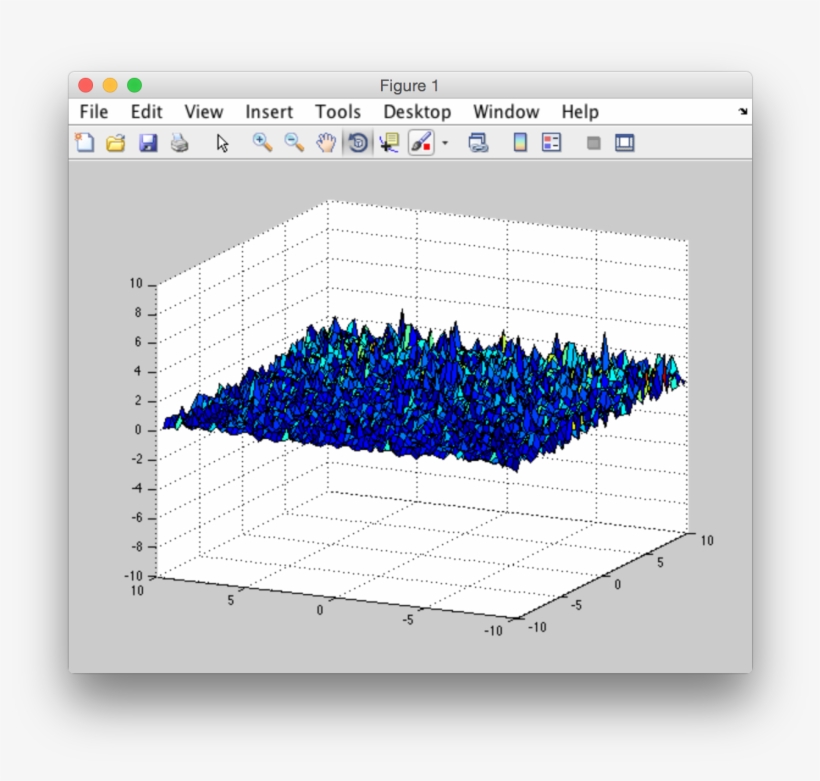Image resolution: width=820 pixels, height=781 pixels.
Task: Print the figure
Action: pyautogui.click(x=179, y=143)
